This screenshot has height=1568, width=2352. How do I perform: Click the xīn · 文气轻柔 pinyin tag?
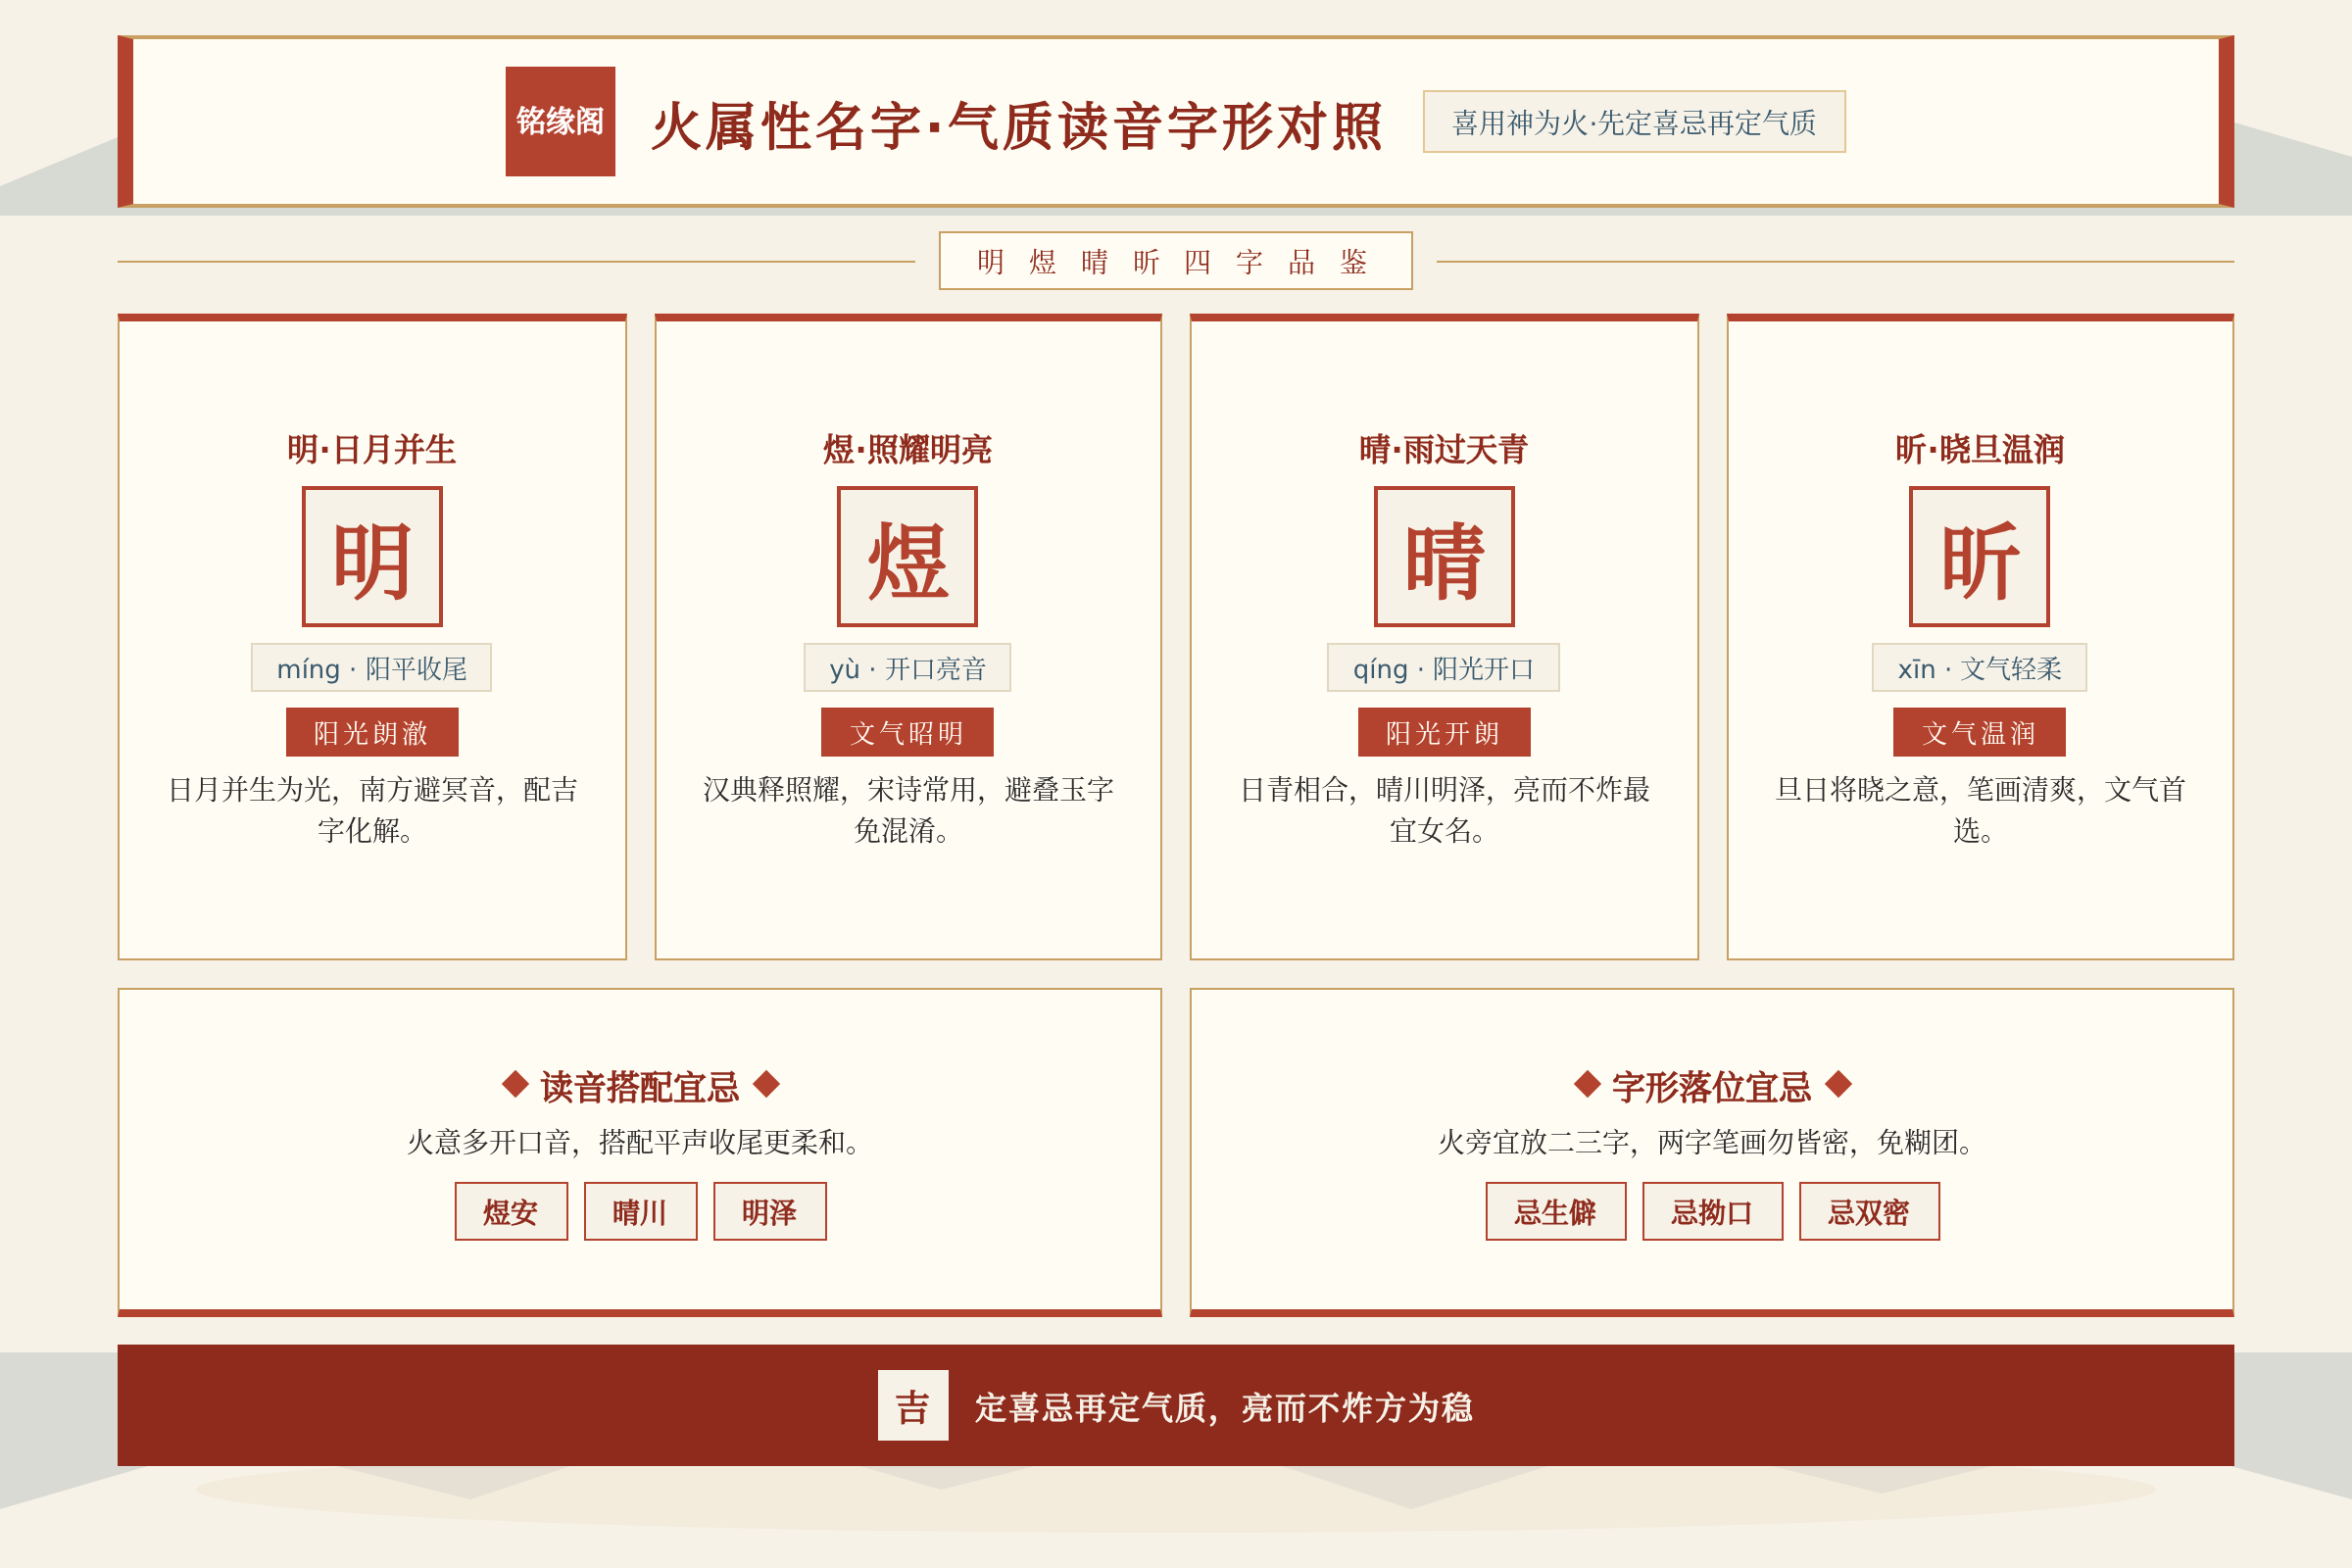1979,667
